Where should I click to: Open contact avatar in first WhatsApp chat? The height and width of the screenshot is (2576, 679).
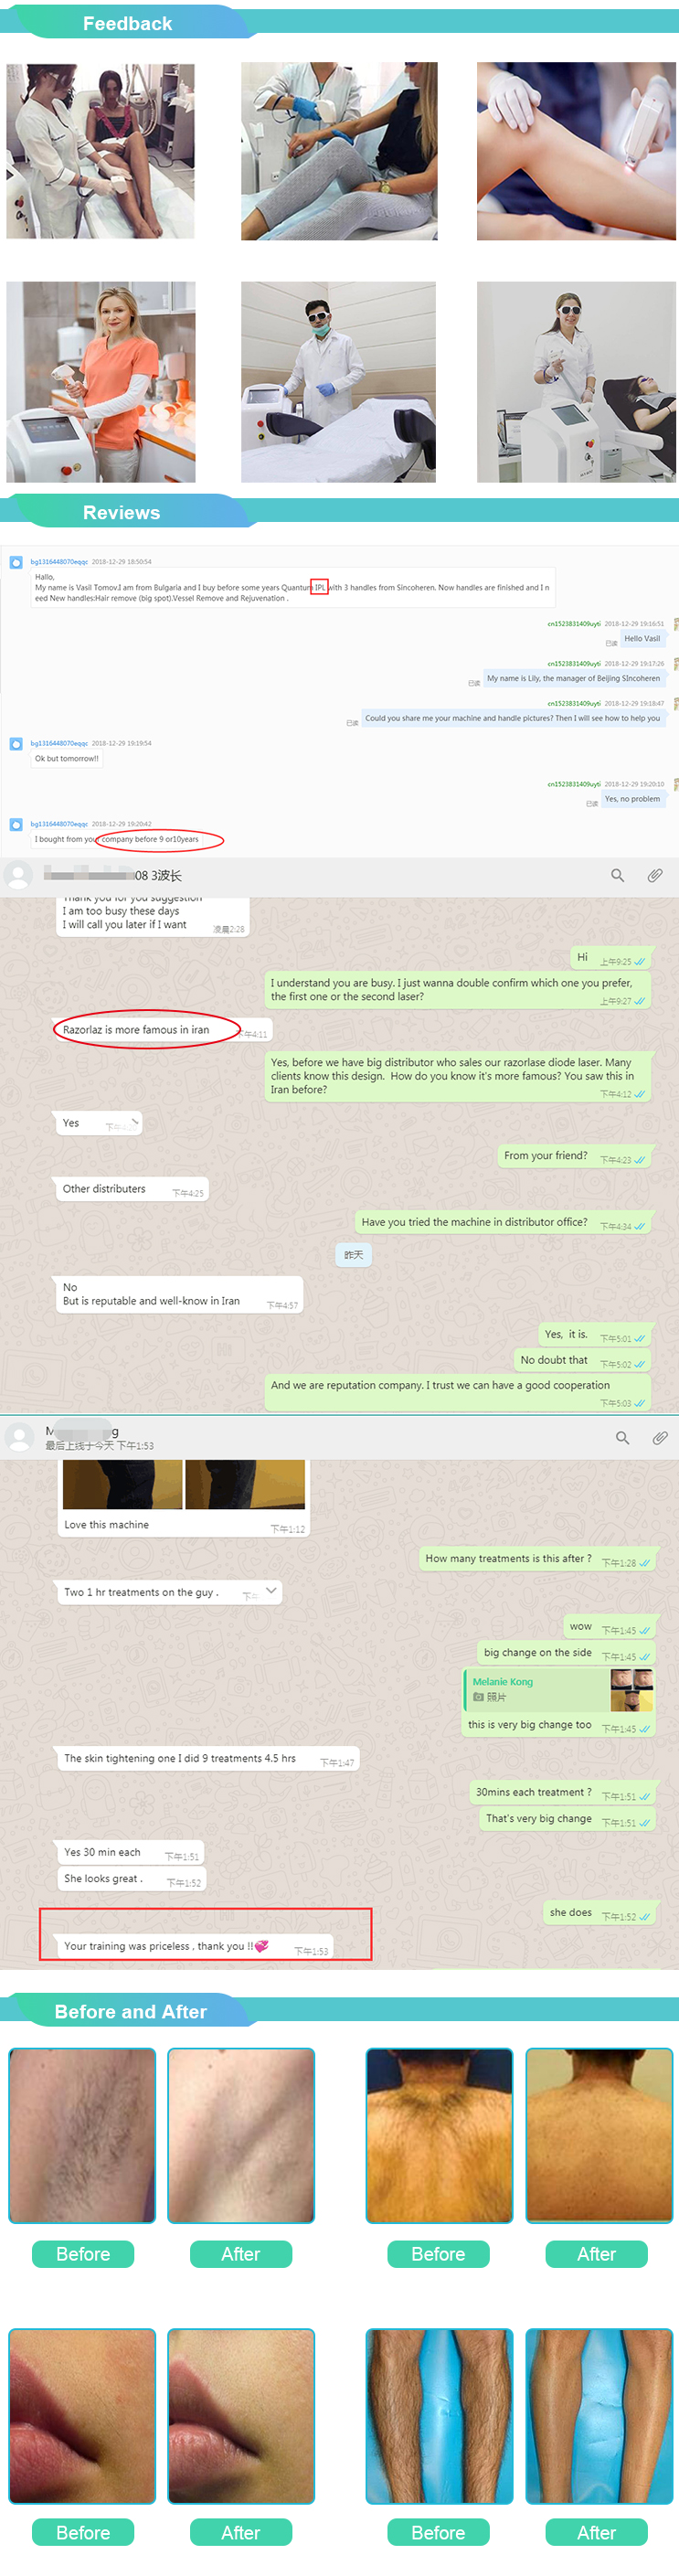(18, 875)
